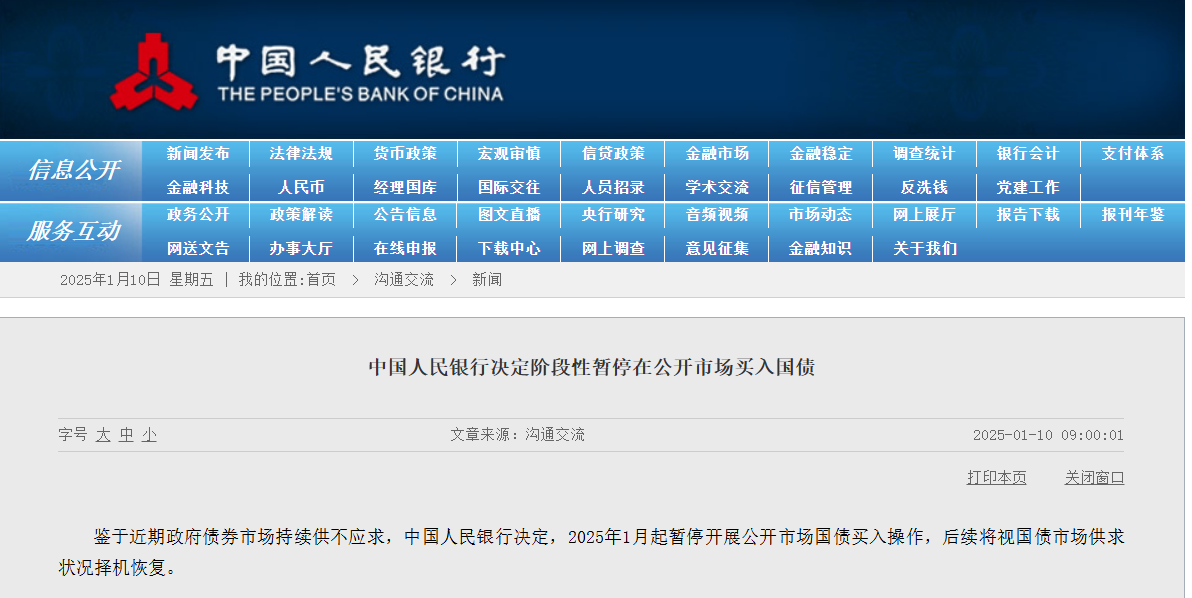Open 市场动态 navigation item
The height and width of the screenshot is (598, 1192).
click(x=821, y=215)
